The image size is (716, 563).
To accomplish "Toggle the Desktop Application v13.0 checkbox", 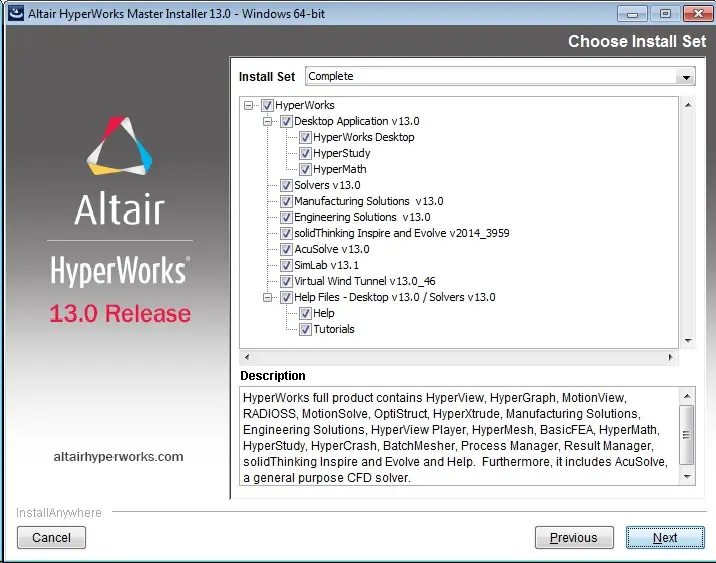I will point(286,121).
